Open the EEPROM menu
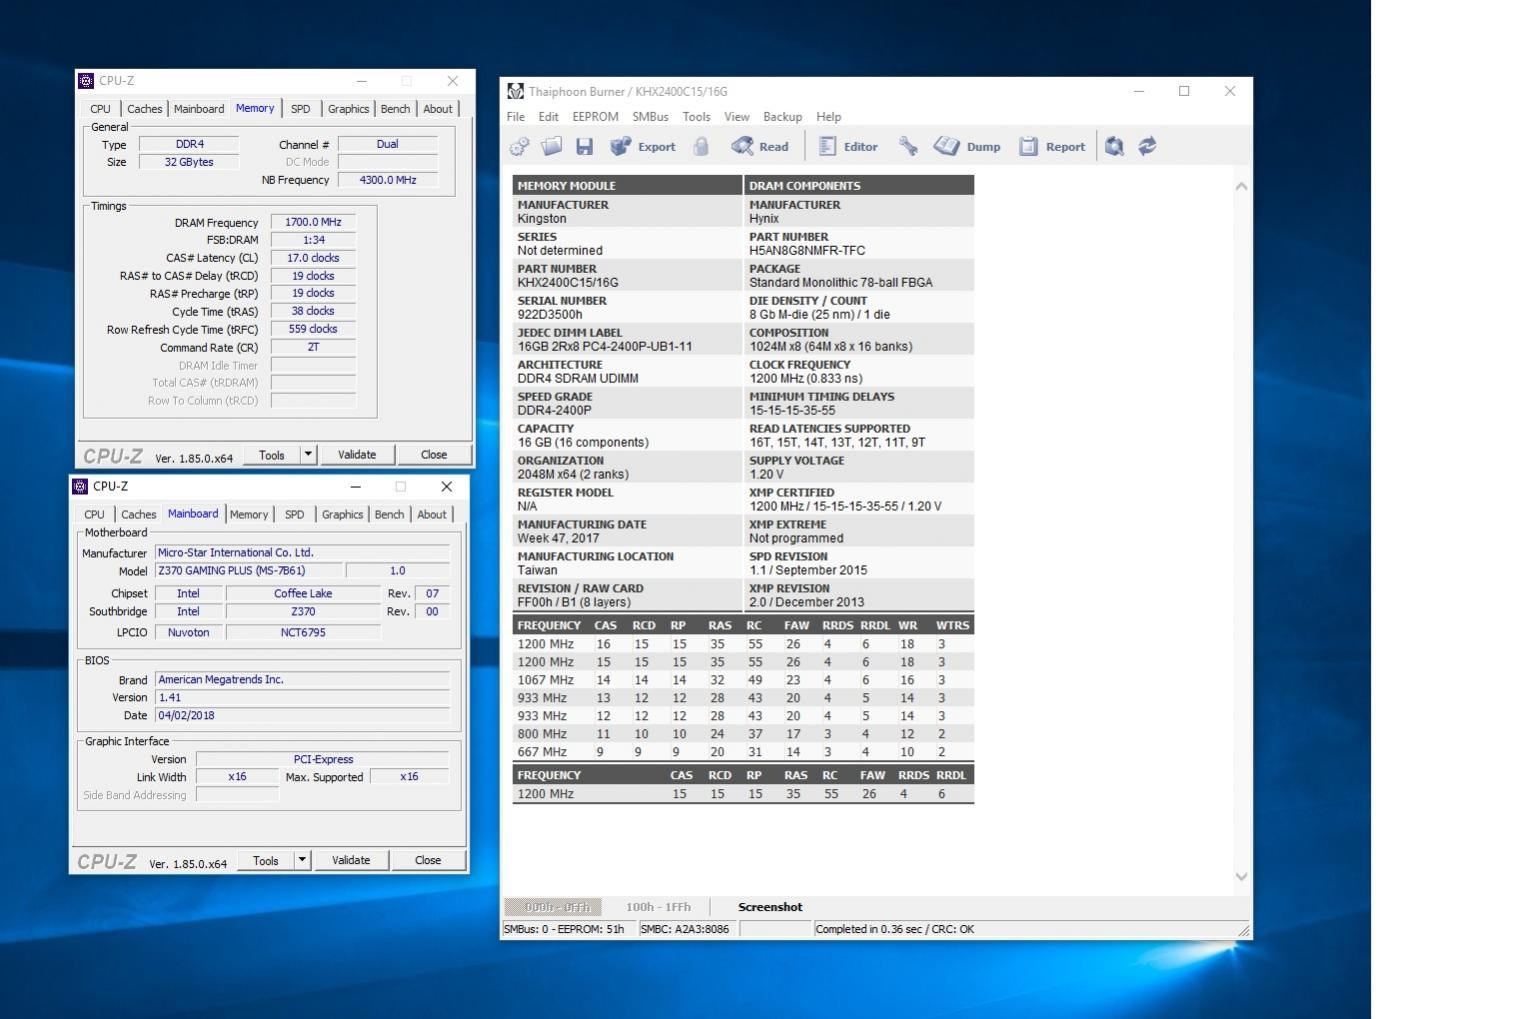The height and width of the screenshot is (1019, 1535). (x=596, y=117)
